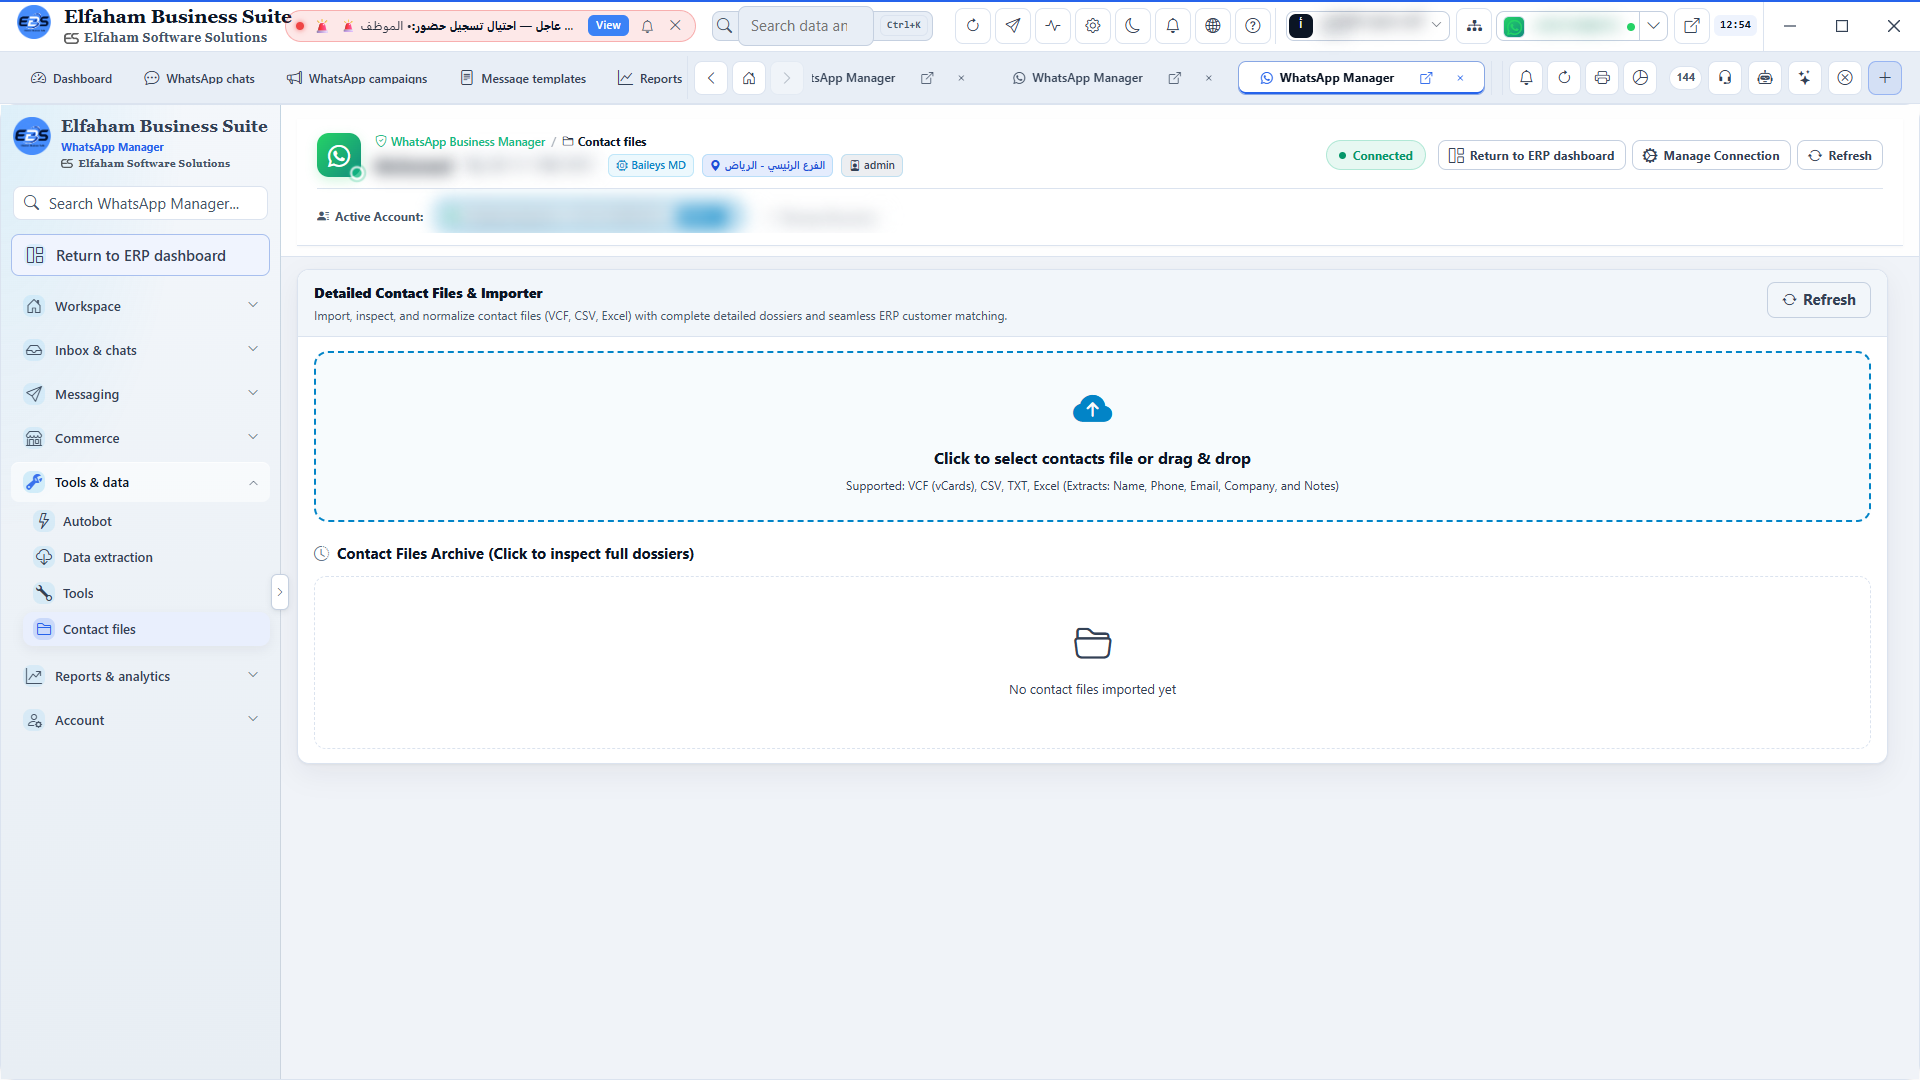The image size is (1920, 1080).
Task: Collapse the Tools & data section
Action: point(140,482)
